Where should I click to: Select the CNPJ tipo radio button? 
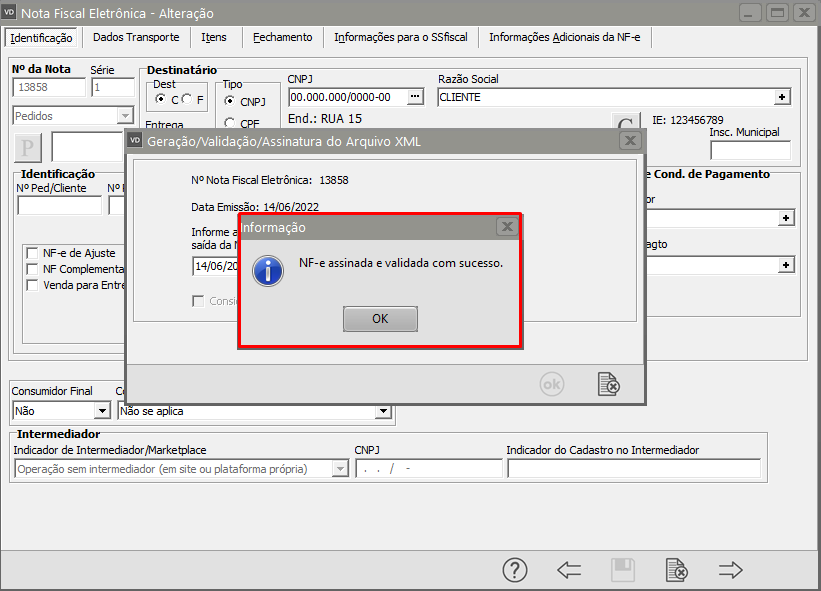pyautogui.click(x=229, y=101)
